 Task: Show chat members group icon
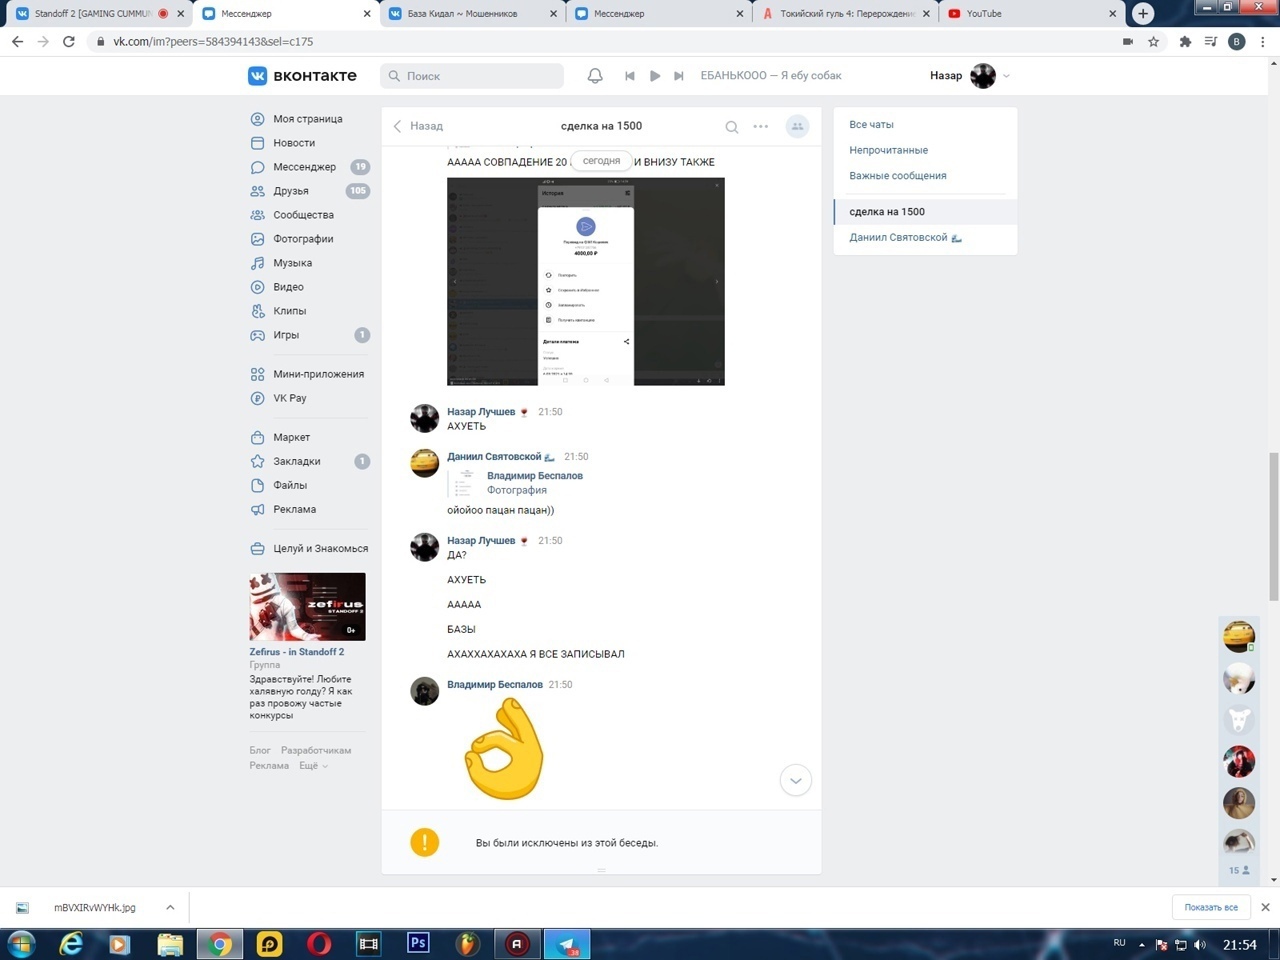point(797,127)
